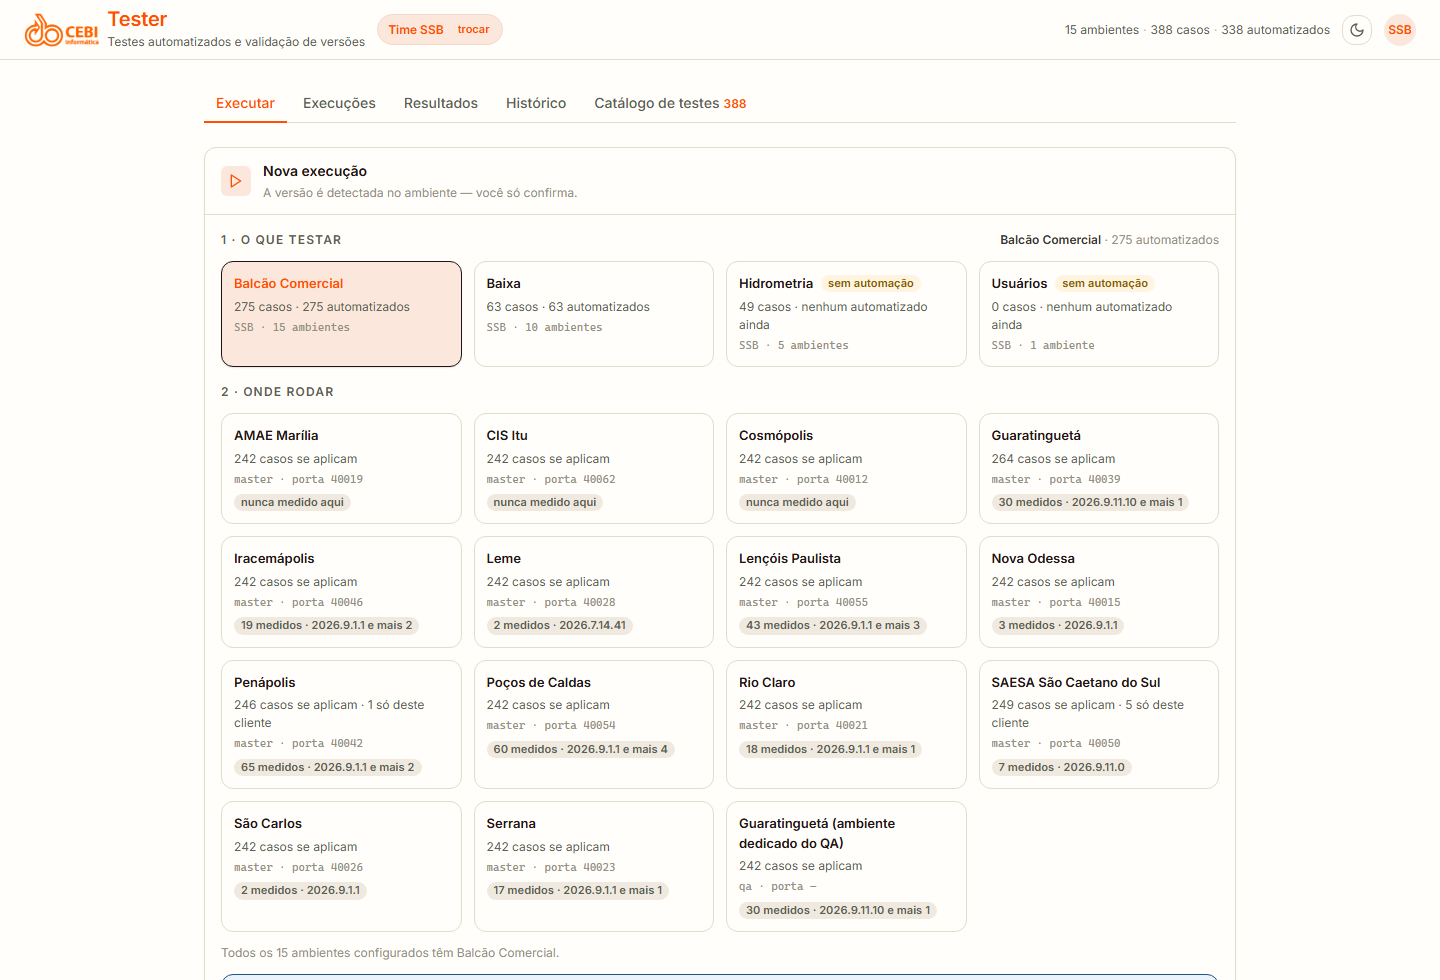Image resolution: width=1440 pixels, height=980 pixels.
Task: Choose the Baixa test suite card
Action: pos(594,314)
